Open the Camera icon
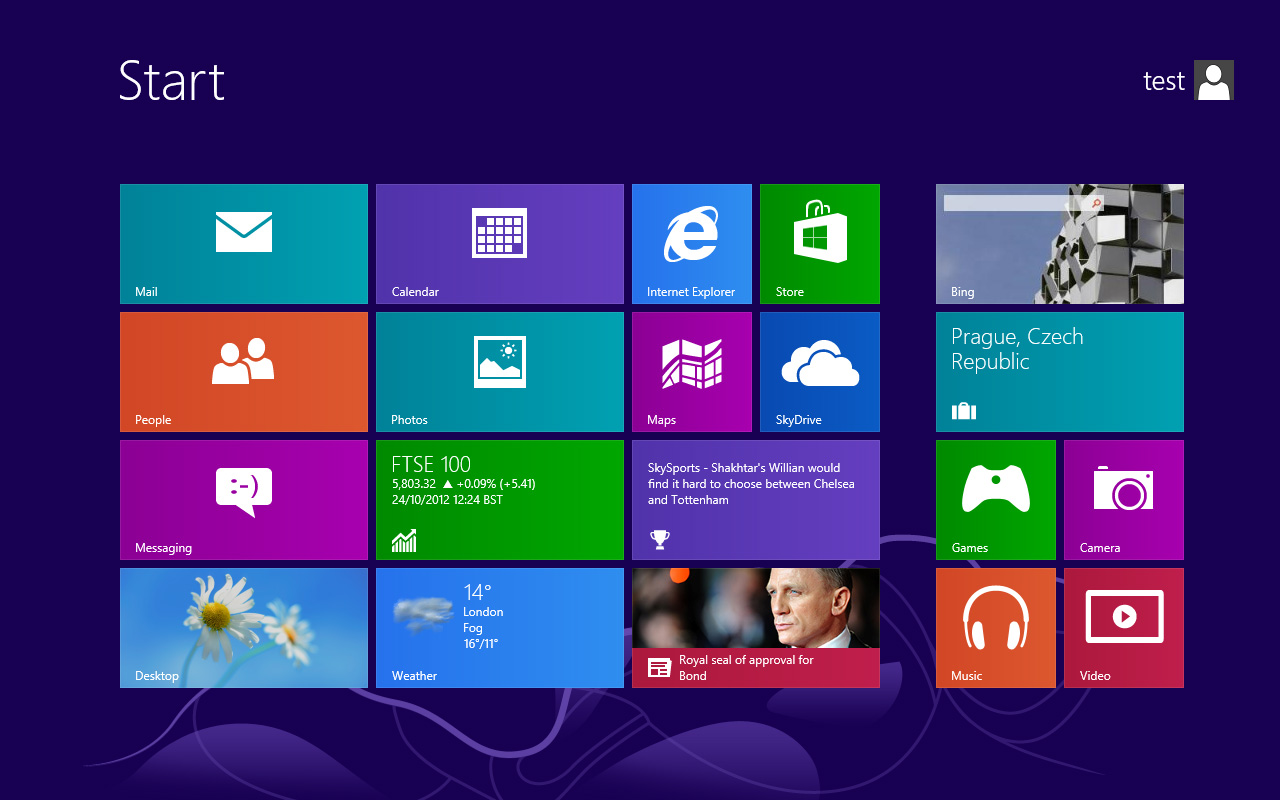The width and height of the screenshot is (1280, 800). [x=1124, y=488]
